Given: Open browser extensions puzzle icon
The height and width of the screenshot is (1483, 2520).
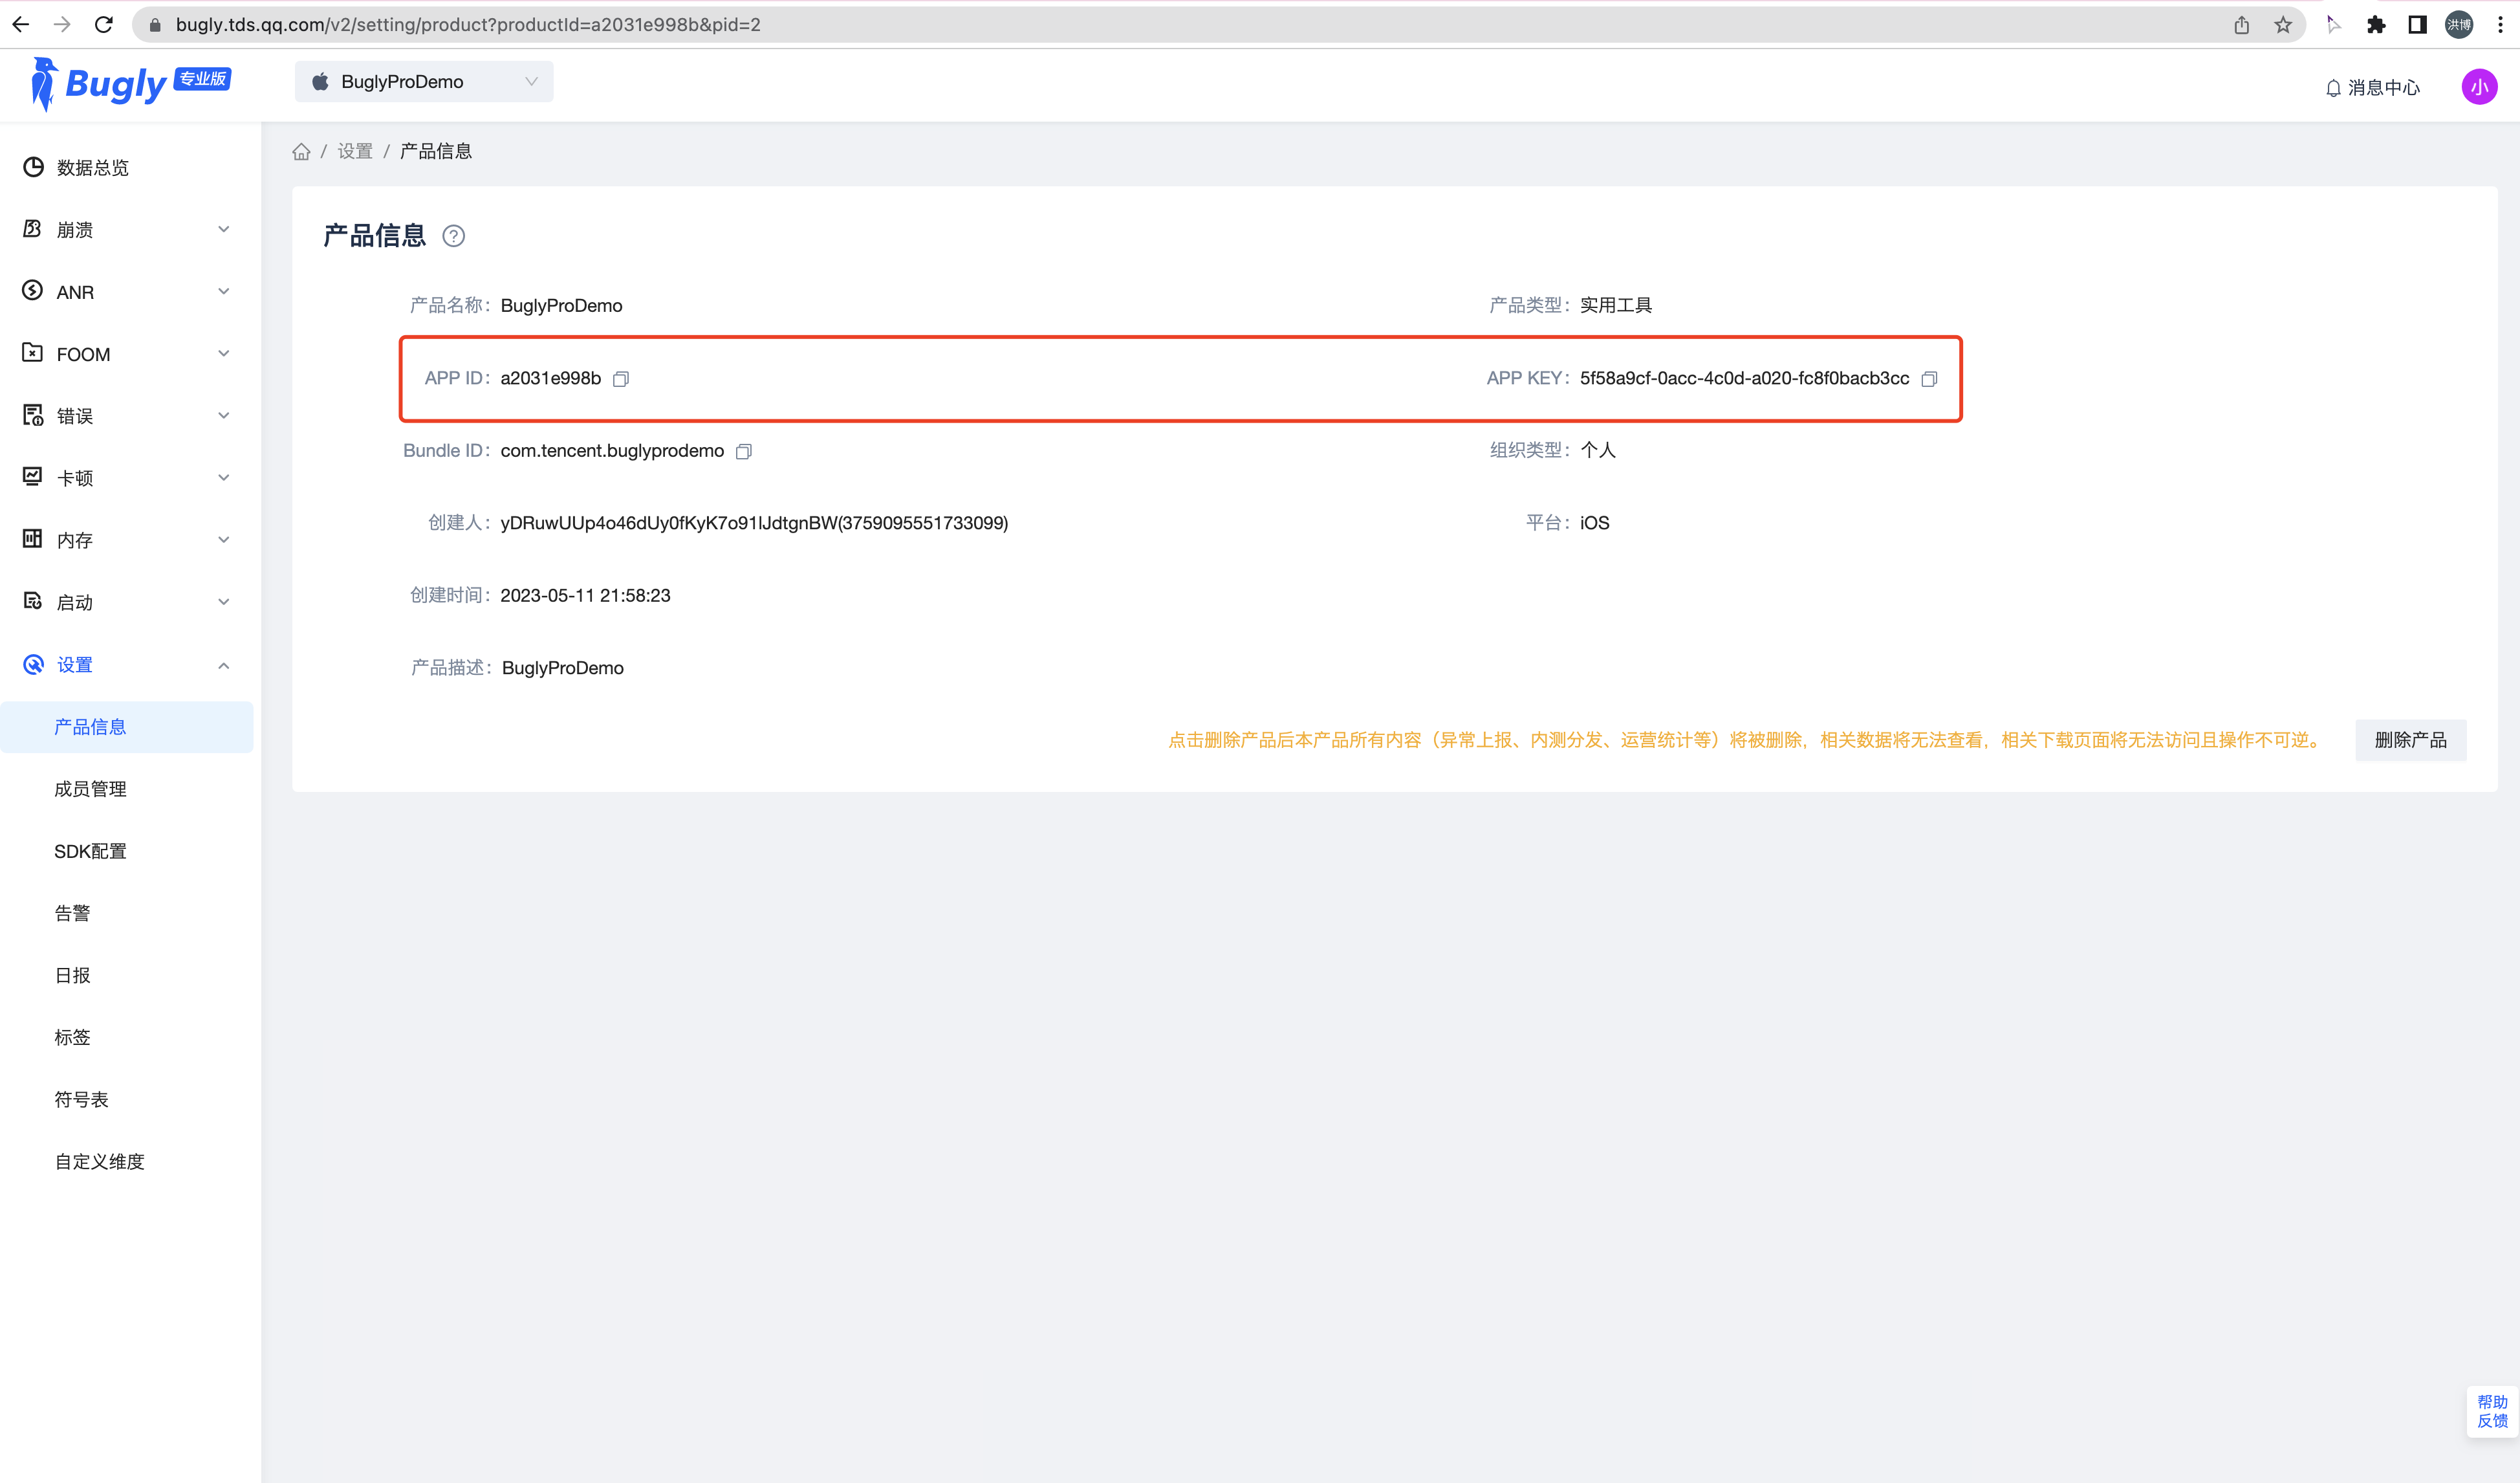Looking at the screenshot, I should coord(2376,25).
